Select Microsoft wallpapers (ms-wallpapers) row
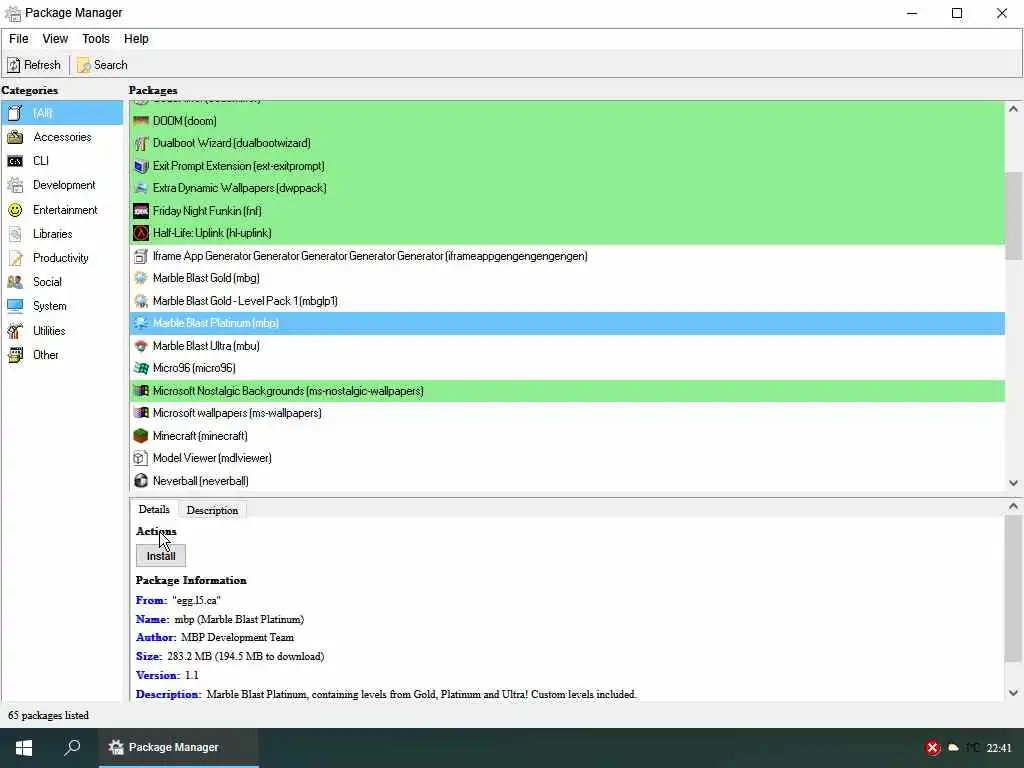The height and width of the screenshot is (768, 1024). [x=567, y=413]
